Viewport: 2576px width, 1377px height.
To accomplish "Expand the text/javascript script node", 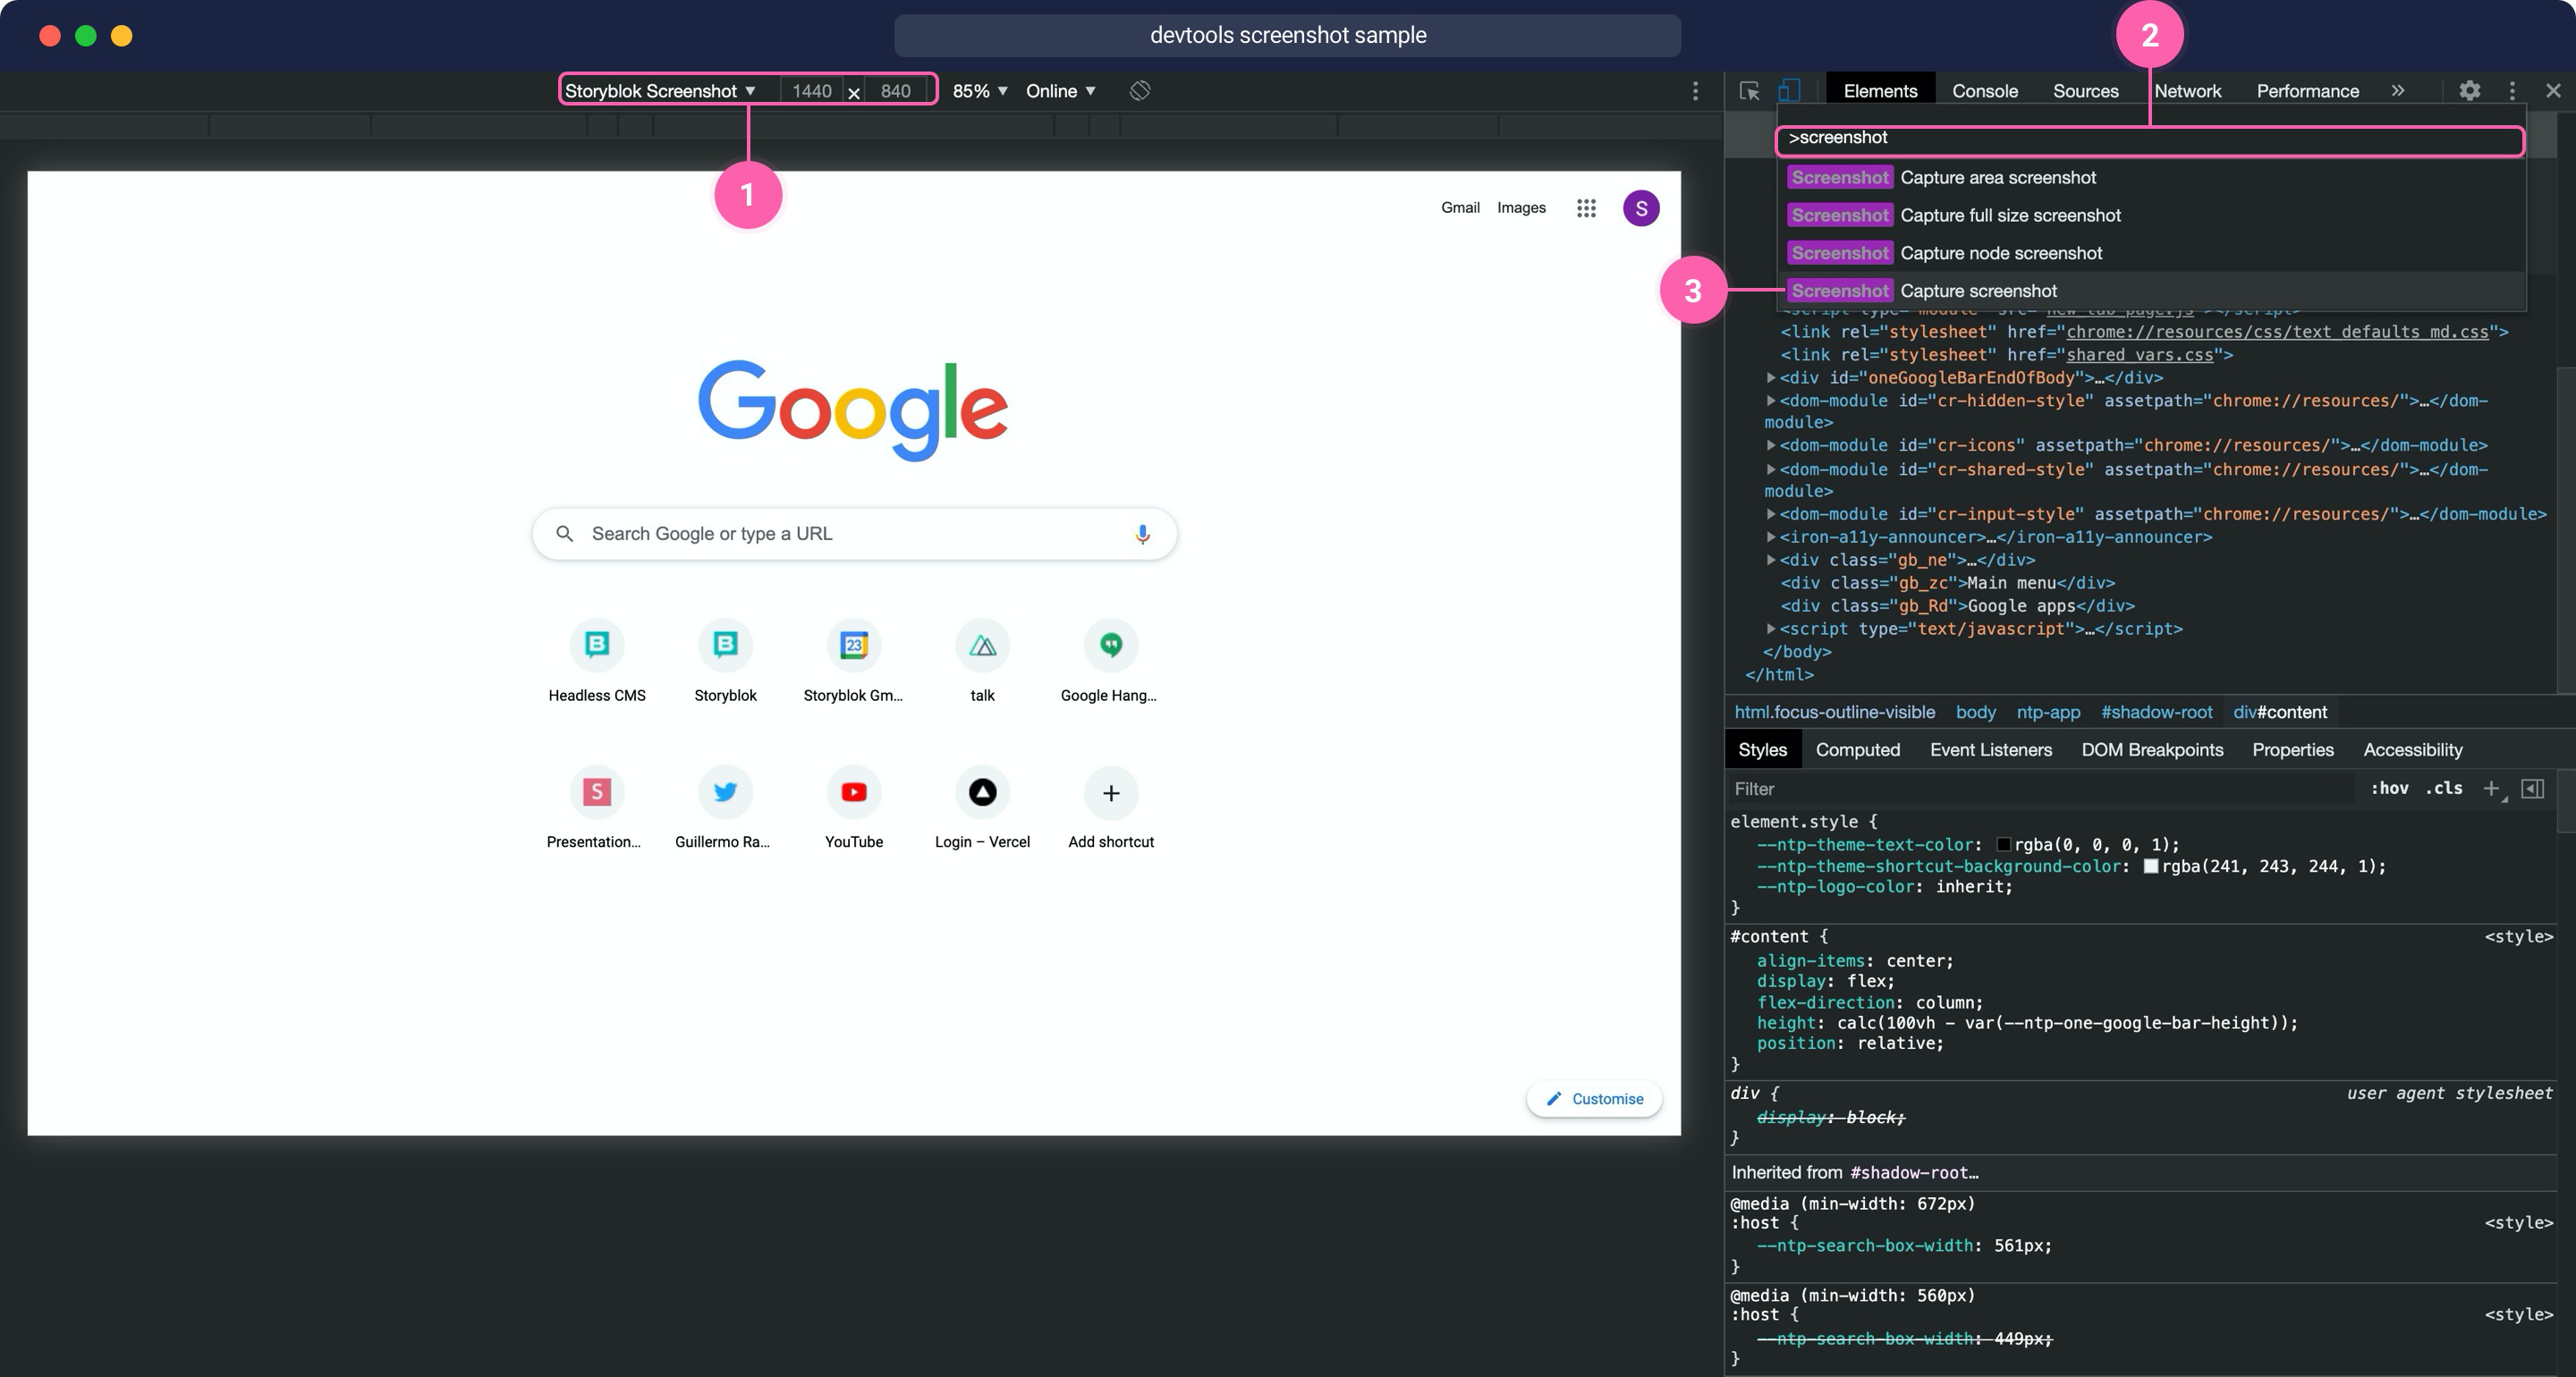I will point(1770,629).
